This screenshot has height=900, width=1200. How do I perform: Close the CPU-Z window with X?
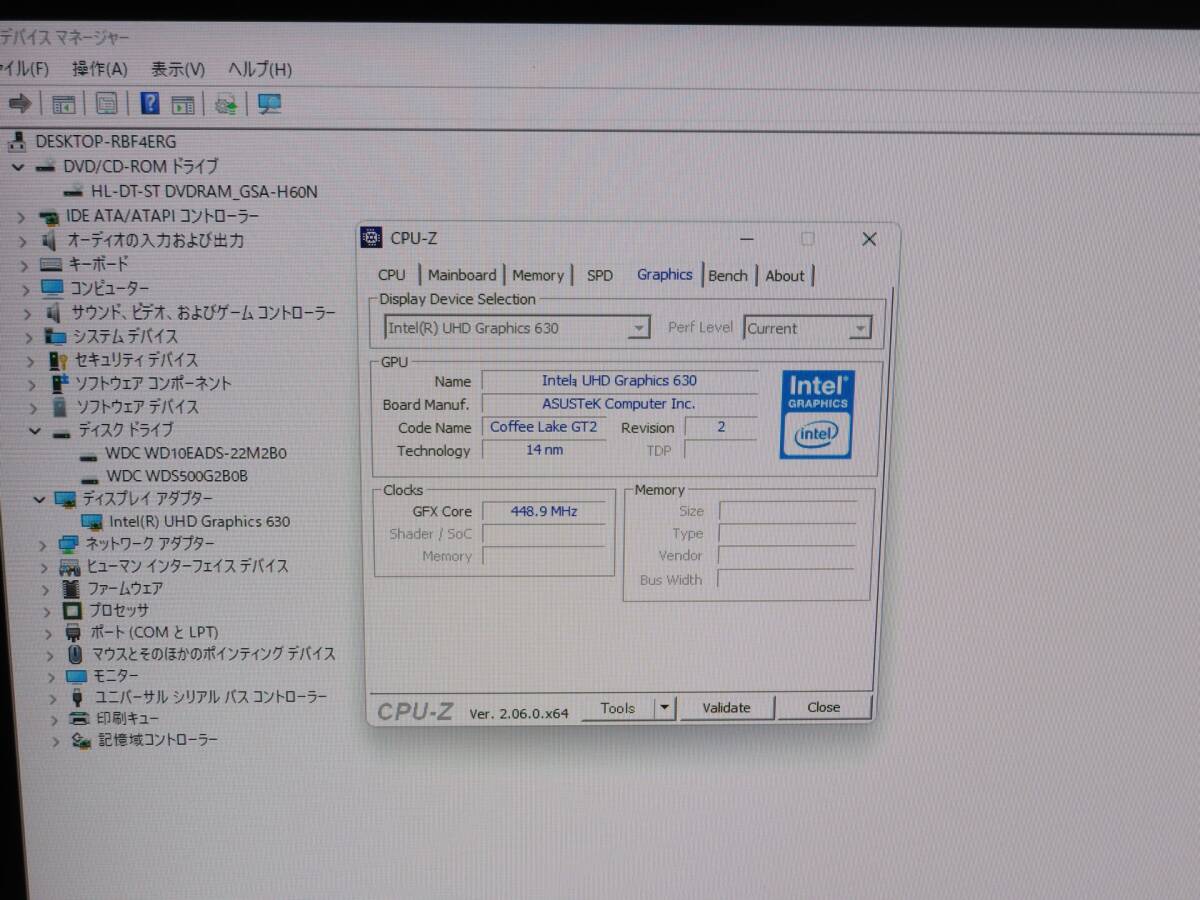[x=869, y=239]
